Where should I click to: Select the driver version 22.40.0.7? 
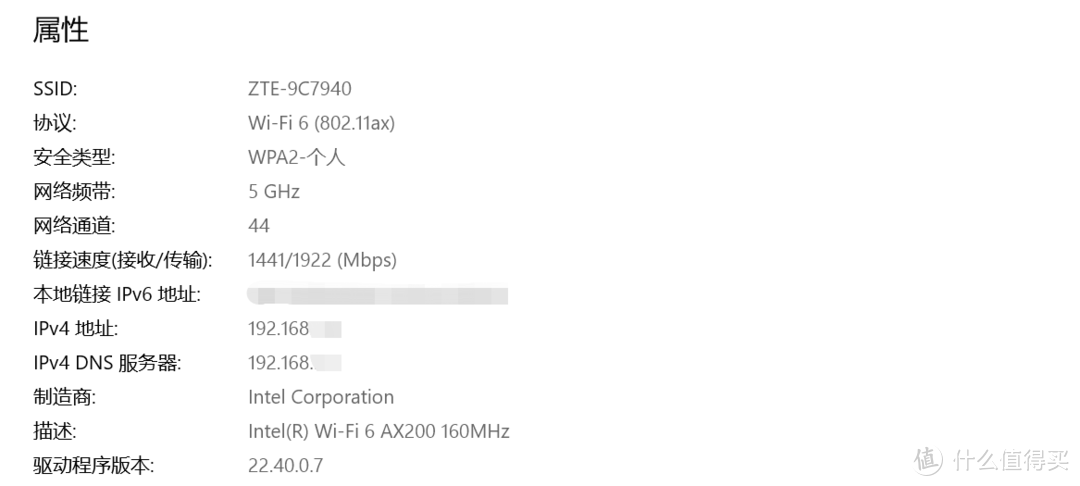[x=285, y=466]
